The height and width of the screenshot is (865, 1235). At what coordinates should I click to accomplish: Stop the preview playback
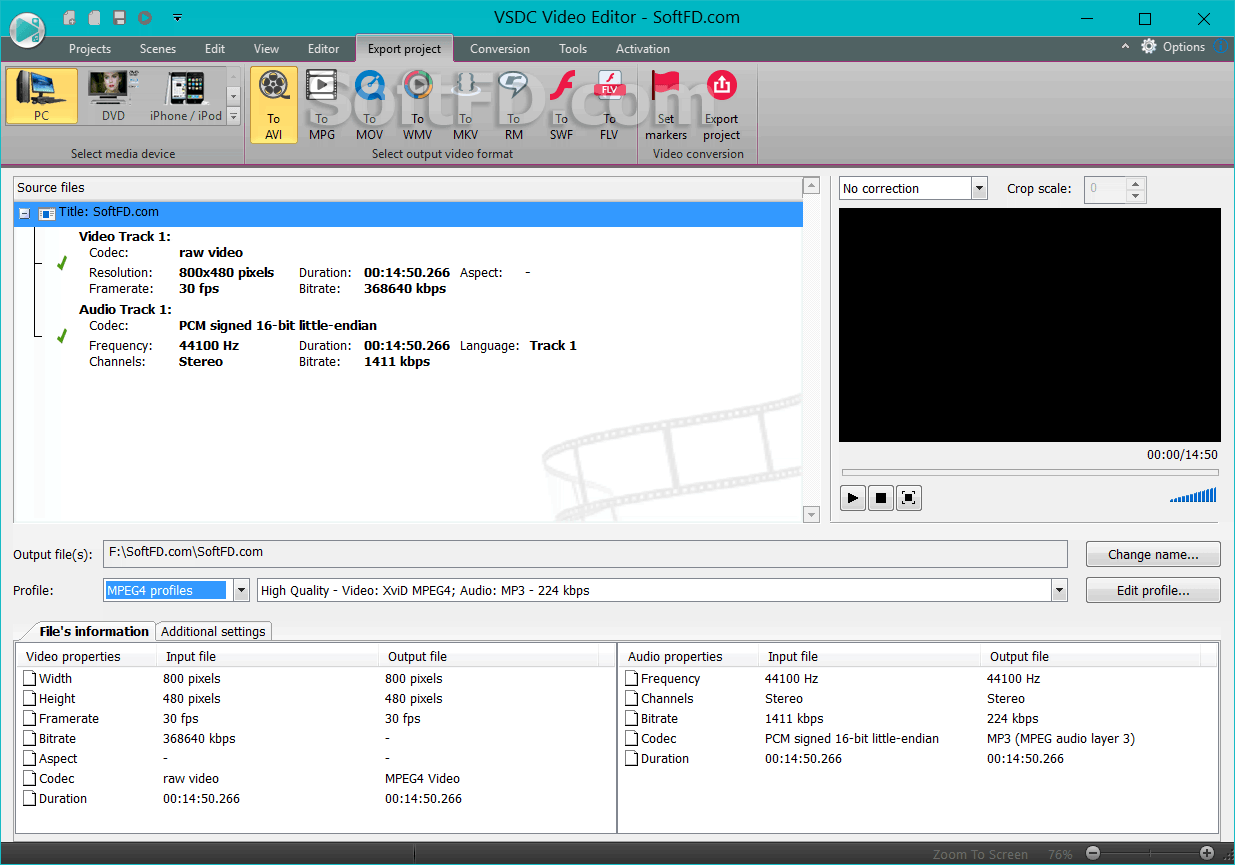click(880, 497)
